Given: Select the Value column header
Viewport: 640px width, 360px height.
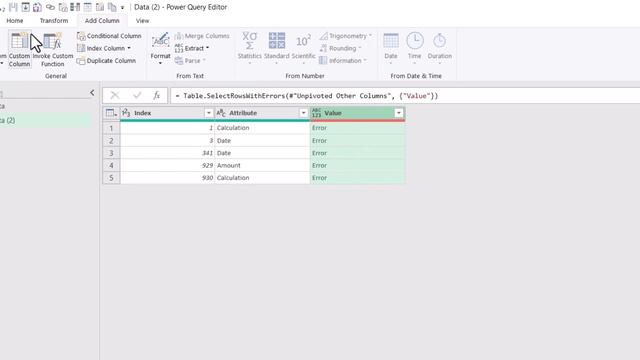Looking at the screenshot, I should (358, 113).
